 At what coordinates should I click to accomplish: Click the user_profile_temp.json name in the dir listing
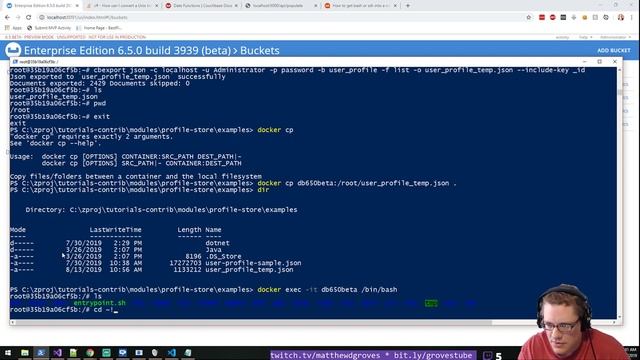(x=249, y=270)
